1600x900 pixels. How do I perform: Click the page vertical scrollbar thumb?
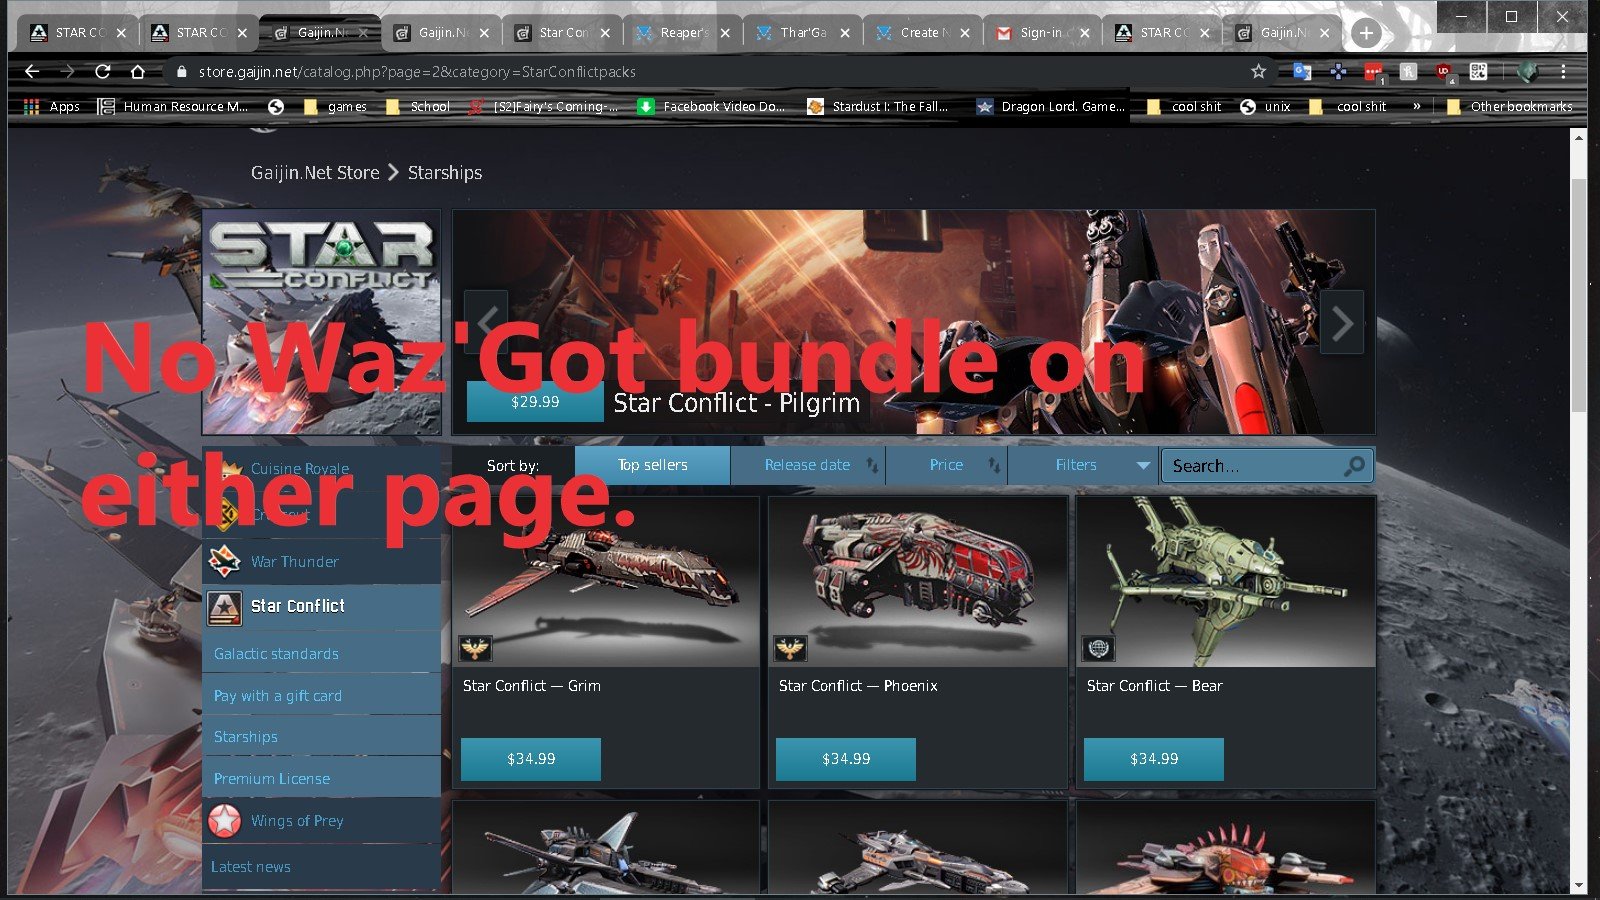[1578, 295]
